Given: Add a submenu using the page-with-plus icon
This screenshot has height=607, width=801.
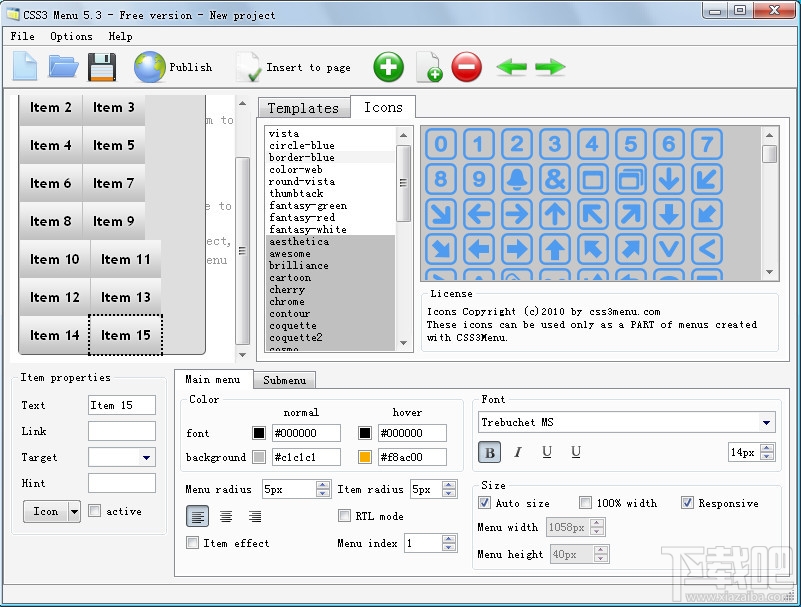Looking at the screenshot, I should pyautogui.click(x=428, y=68).
